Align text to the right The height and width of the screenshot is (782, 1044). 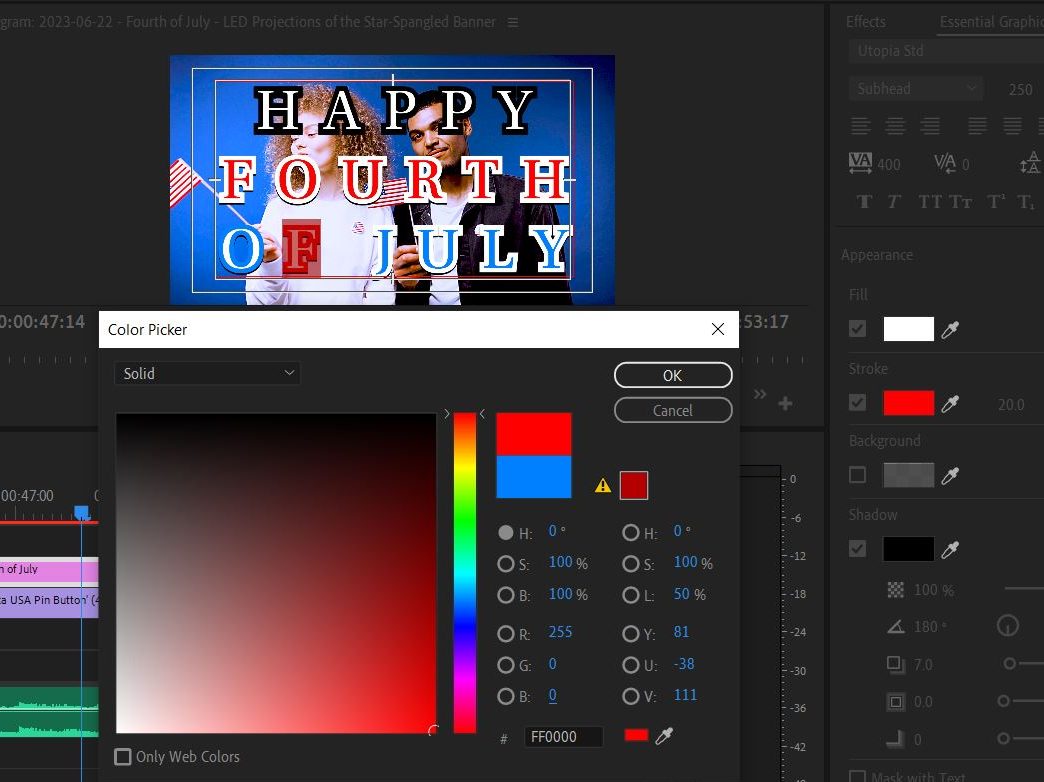point(930,125)
